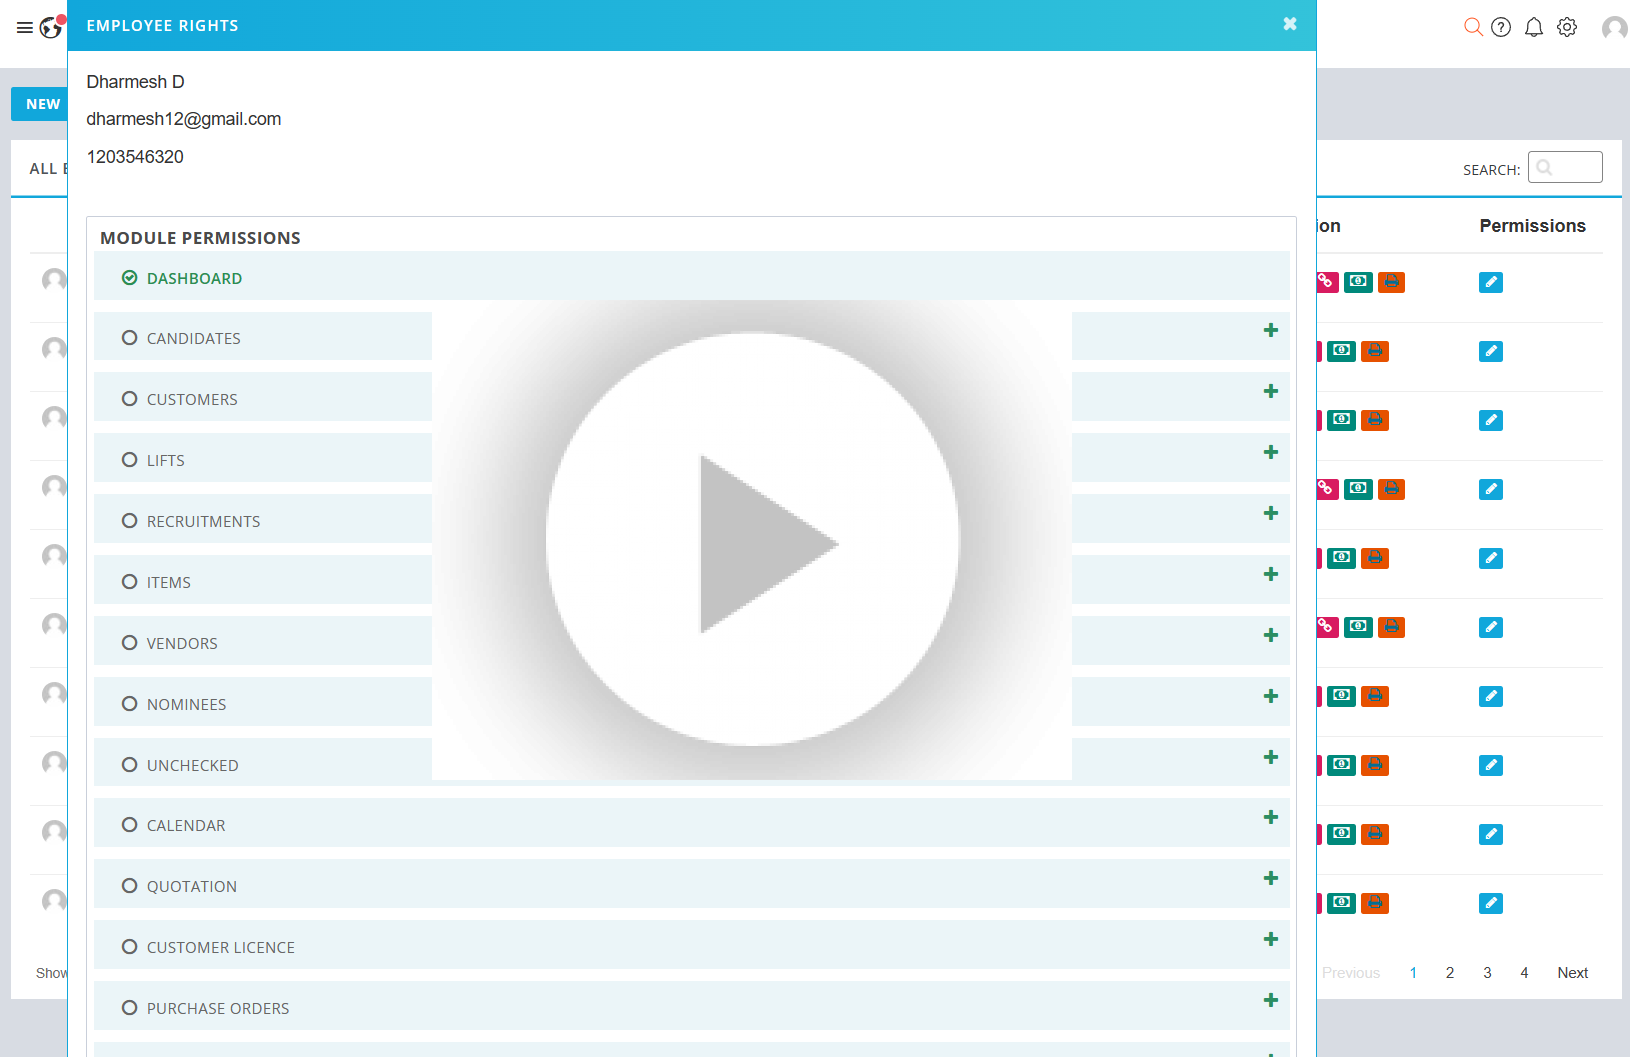Image resolution: width=1630 pixels, height=1057 pixels.
Task: Open the notifications bell icon
Action: 1534,27
